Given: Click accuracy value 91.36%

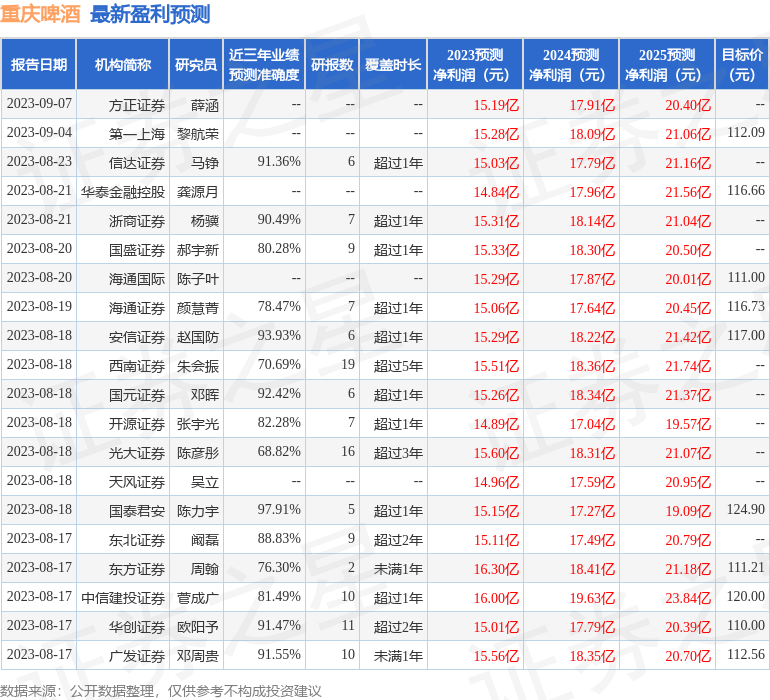Looking at the screenshot, I should click(279, 161).
